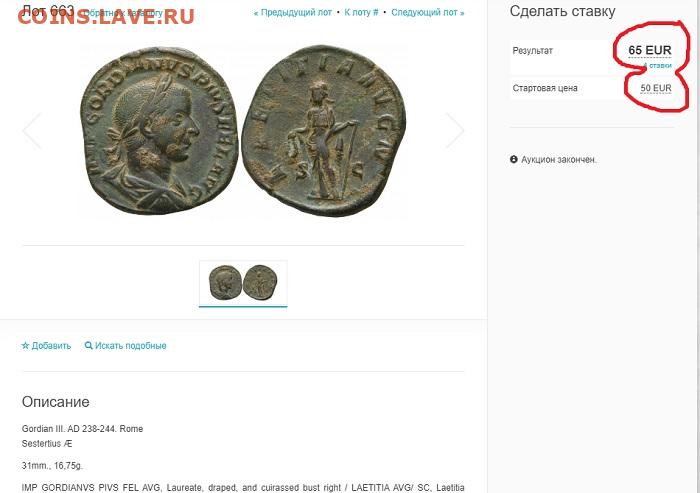
Task: Open the «Предыдущий лот» link
Action: pos(293,13)
